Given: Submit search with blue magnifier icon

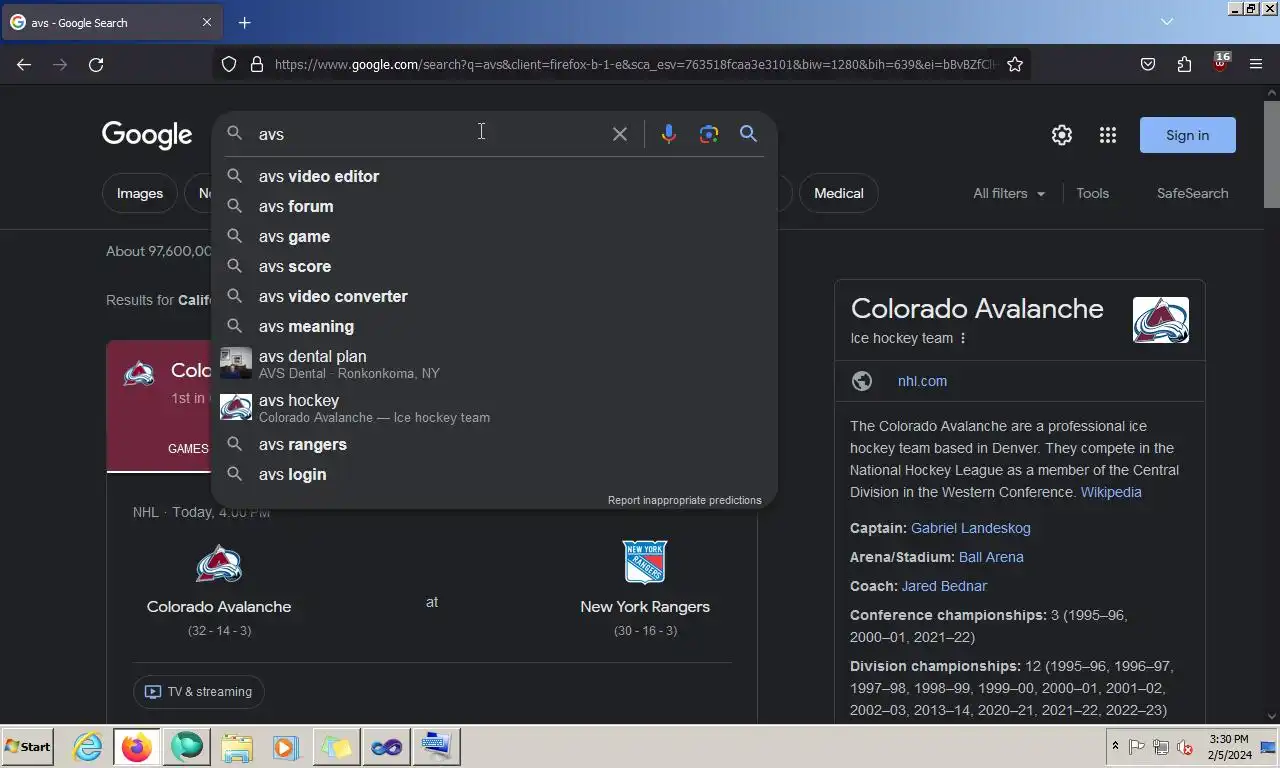Looking at the screenshot, I should pyautogui.click(x=748, y=134).
